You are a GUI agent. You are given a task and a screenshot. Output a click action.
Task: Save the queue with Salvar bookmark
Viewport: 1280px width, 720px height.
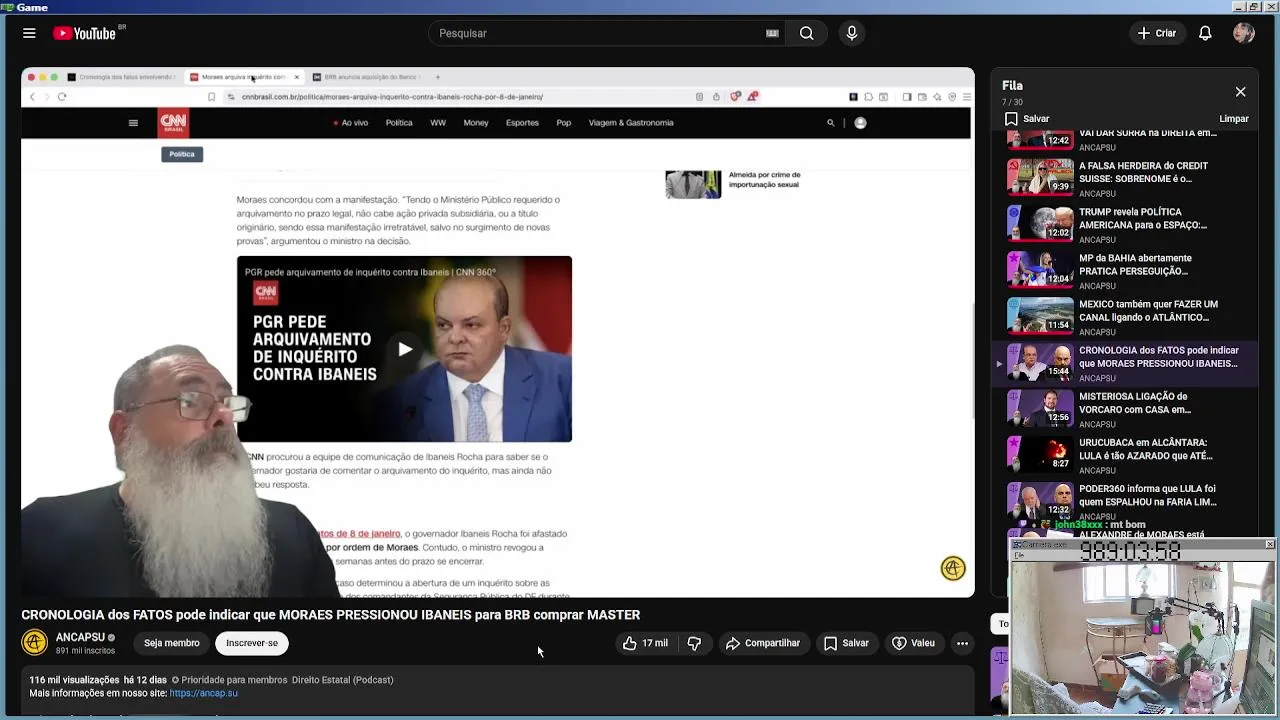point(1027,119)
